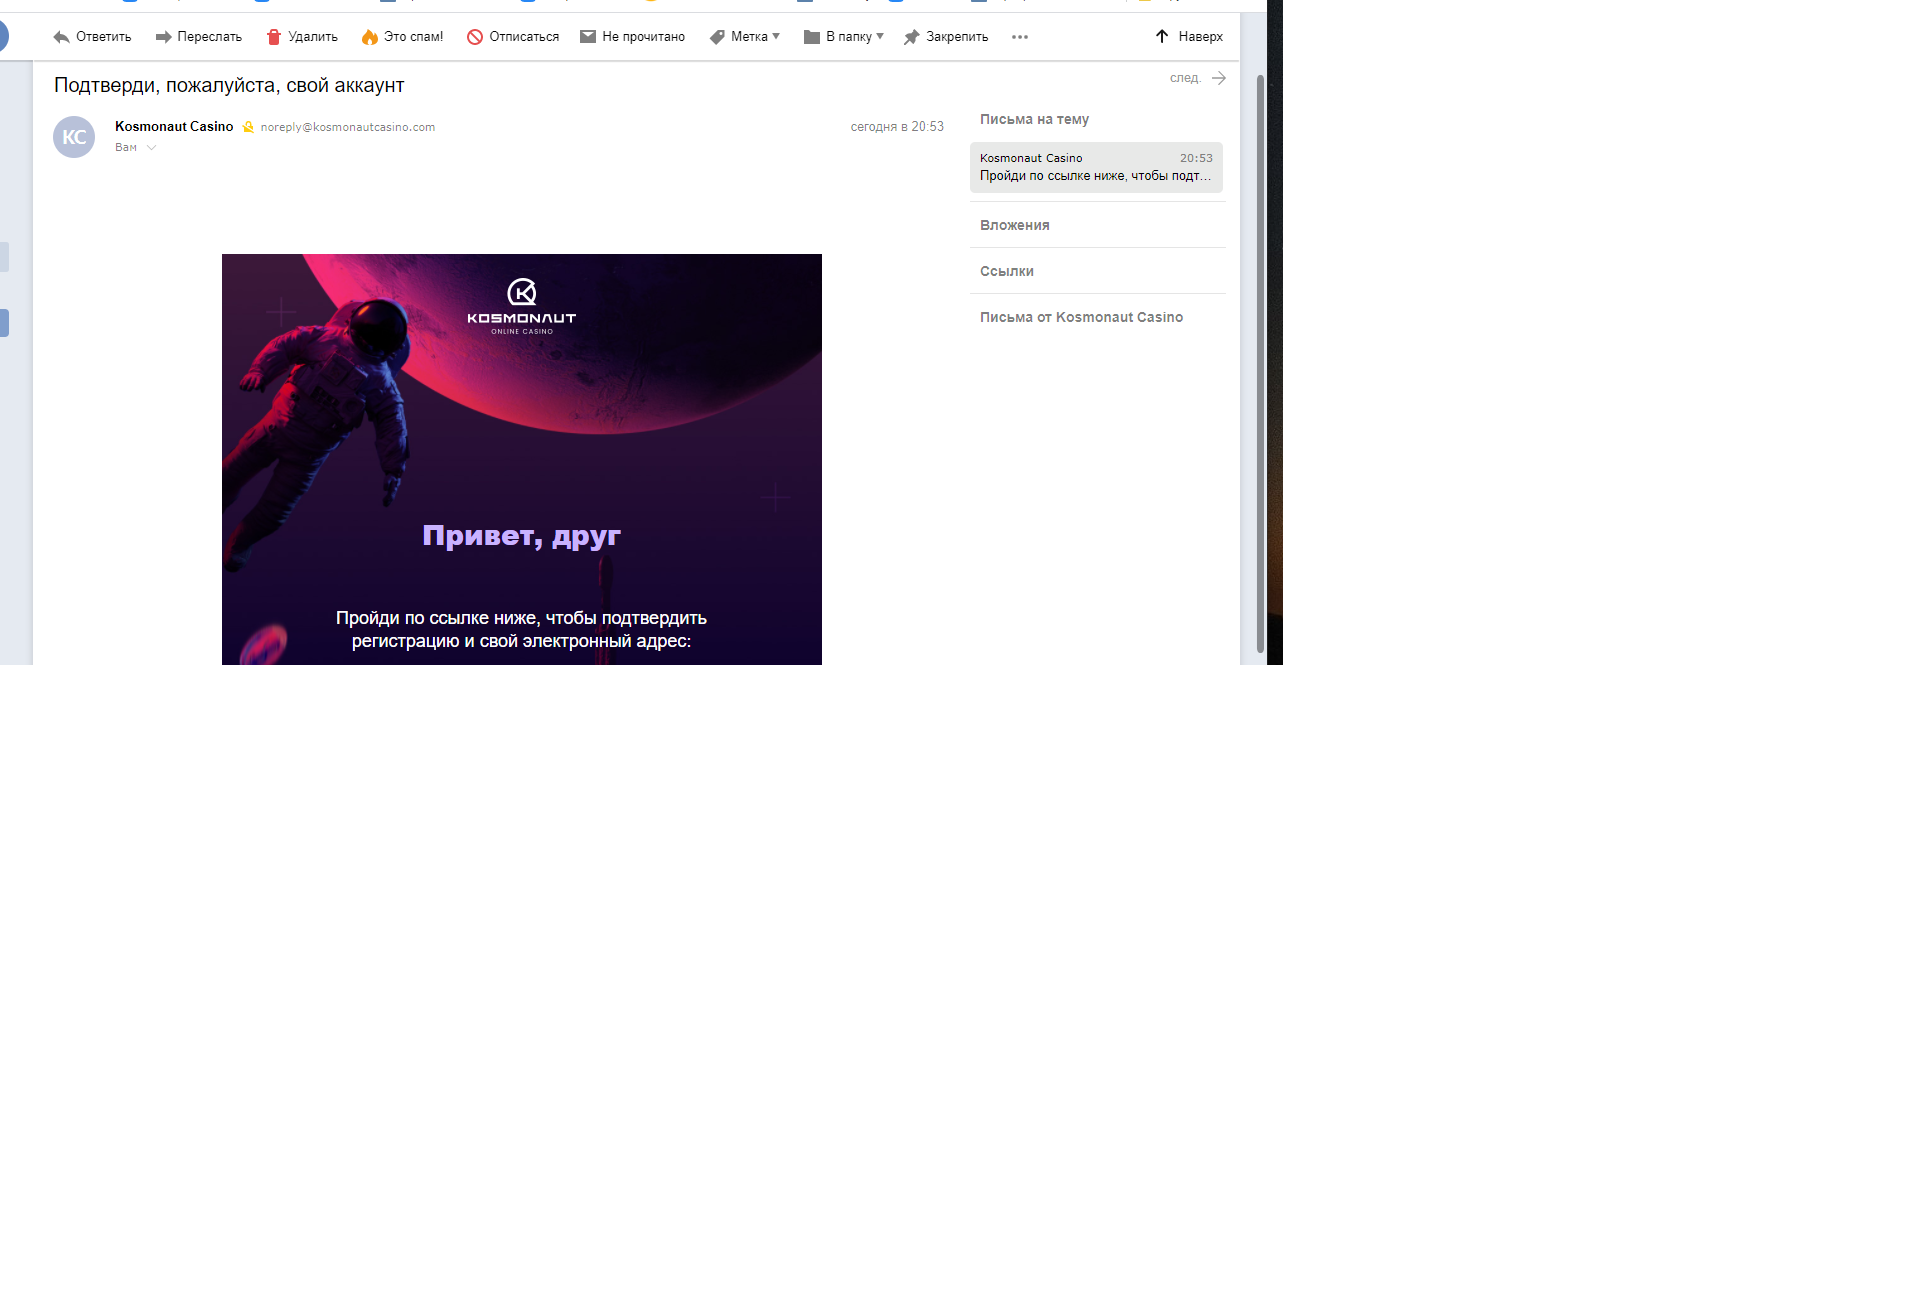Click the Reply arrow icon

point(62,37)
